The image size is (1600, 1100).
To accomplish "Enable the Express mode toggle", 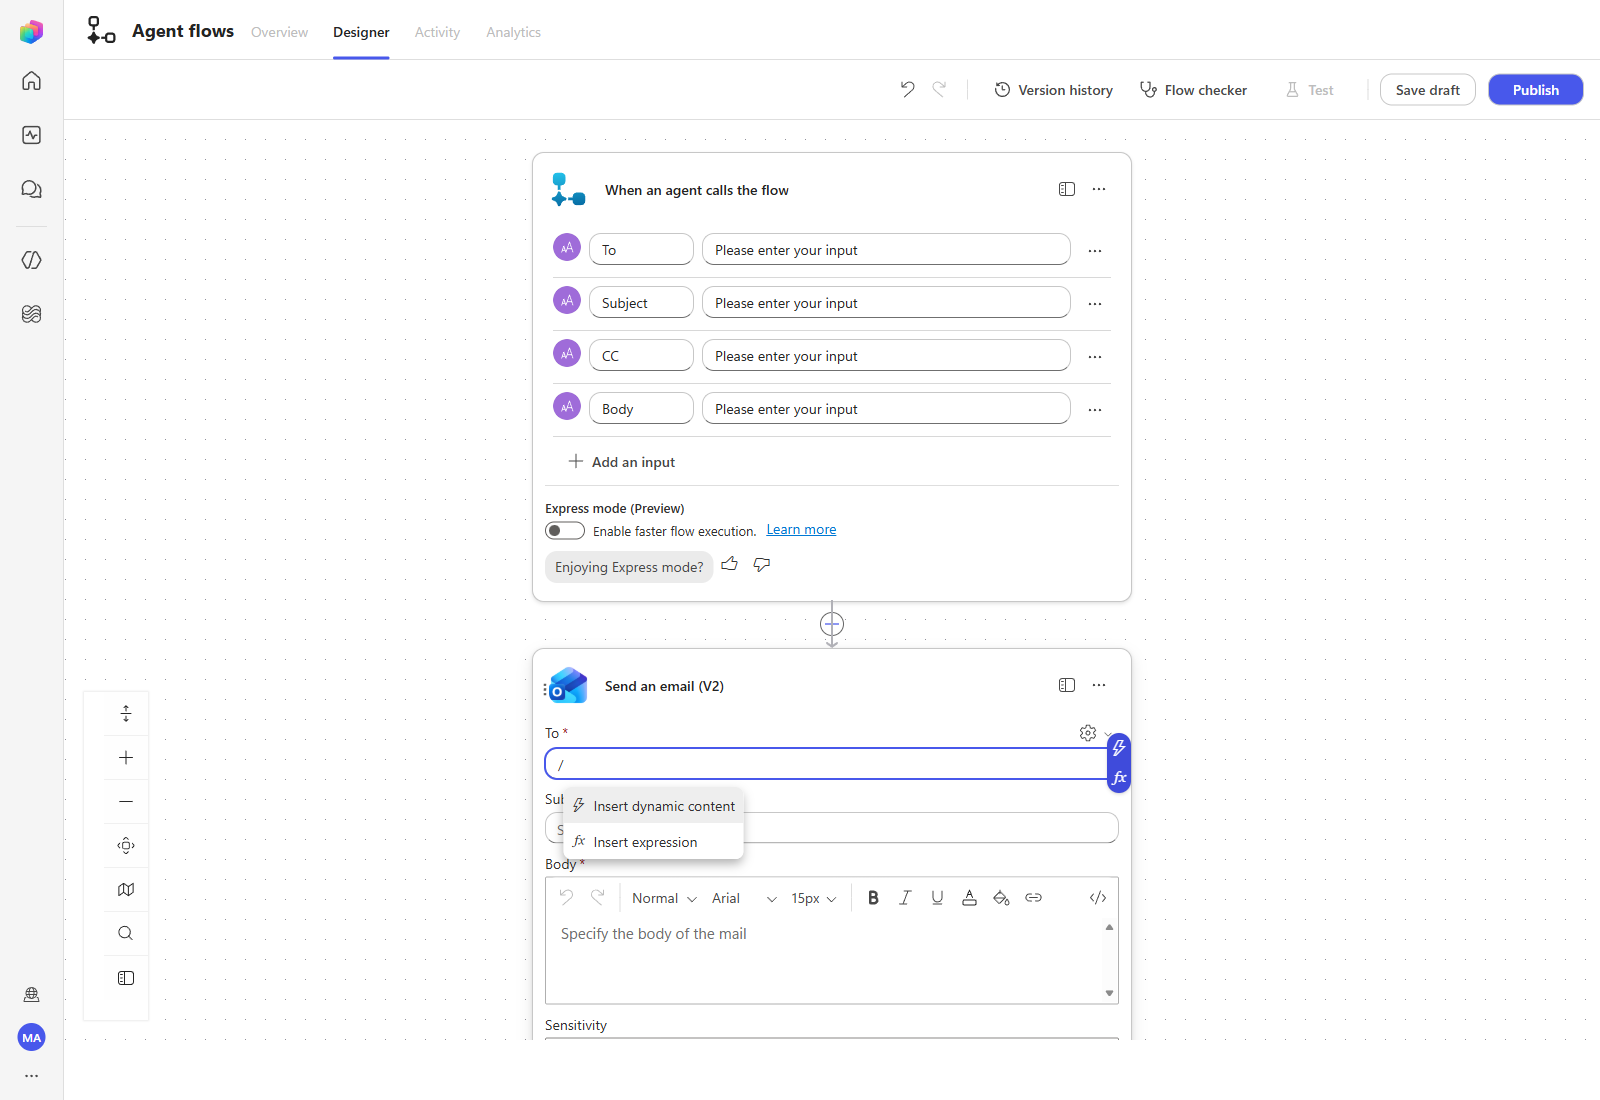I will 565,531.
